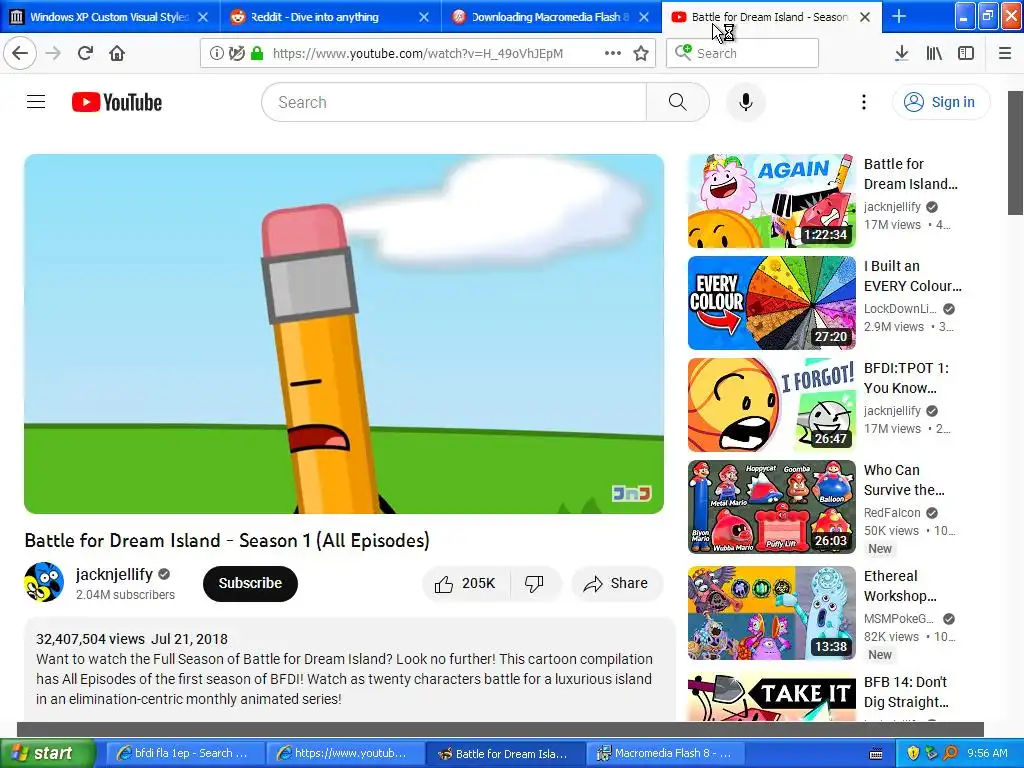The height and width of the screenshot is (768, 1024).
Task: Click the 9:56 AM system clock
Action: click(987, 753)
